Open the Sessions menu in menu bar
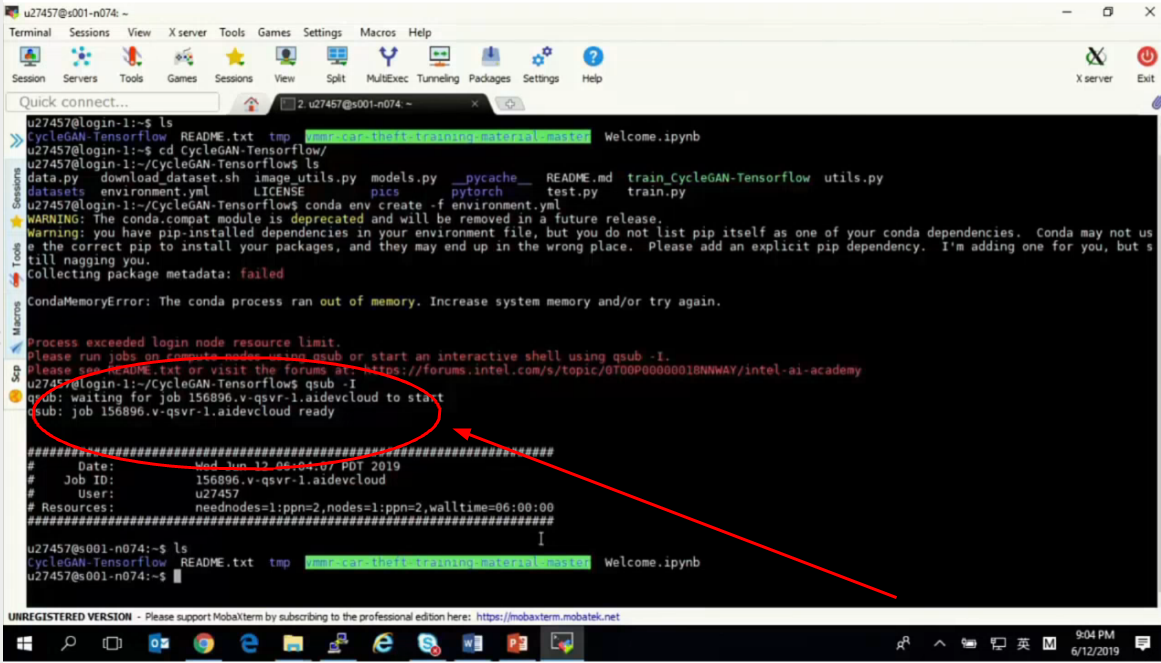This screenshot has width=1161, height=663. click(89, 33)
